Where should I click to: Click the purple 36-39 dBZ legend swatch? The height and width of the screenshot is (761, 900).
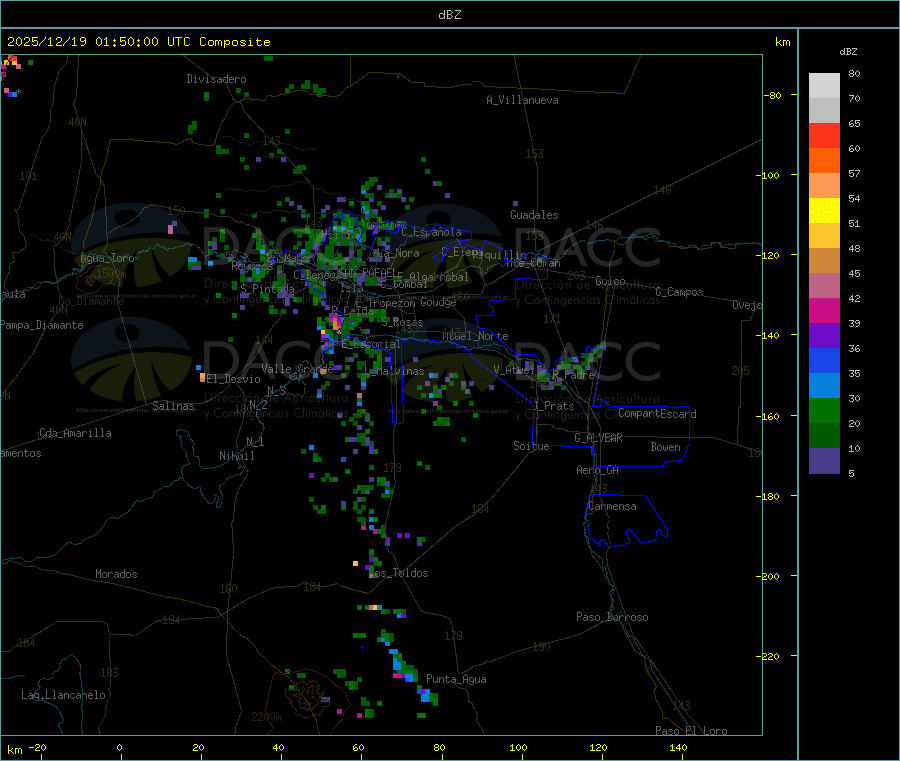pos(824,336)
